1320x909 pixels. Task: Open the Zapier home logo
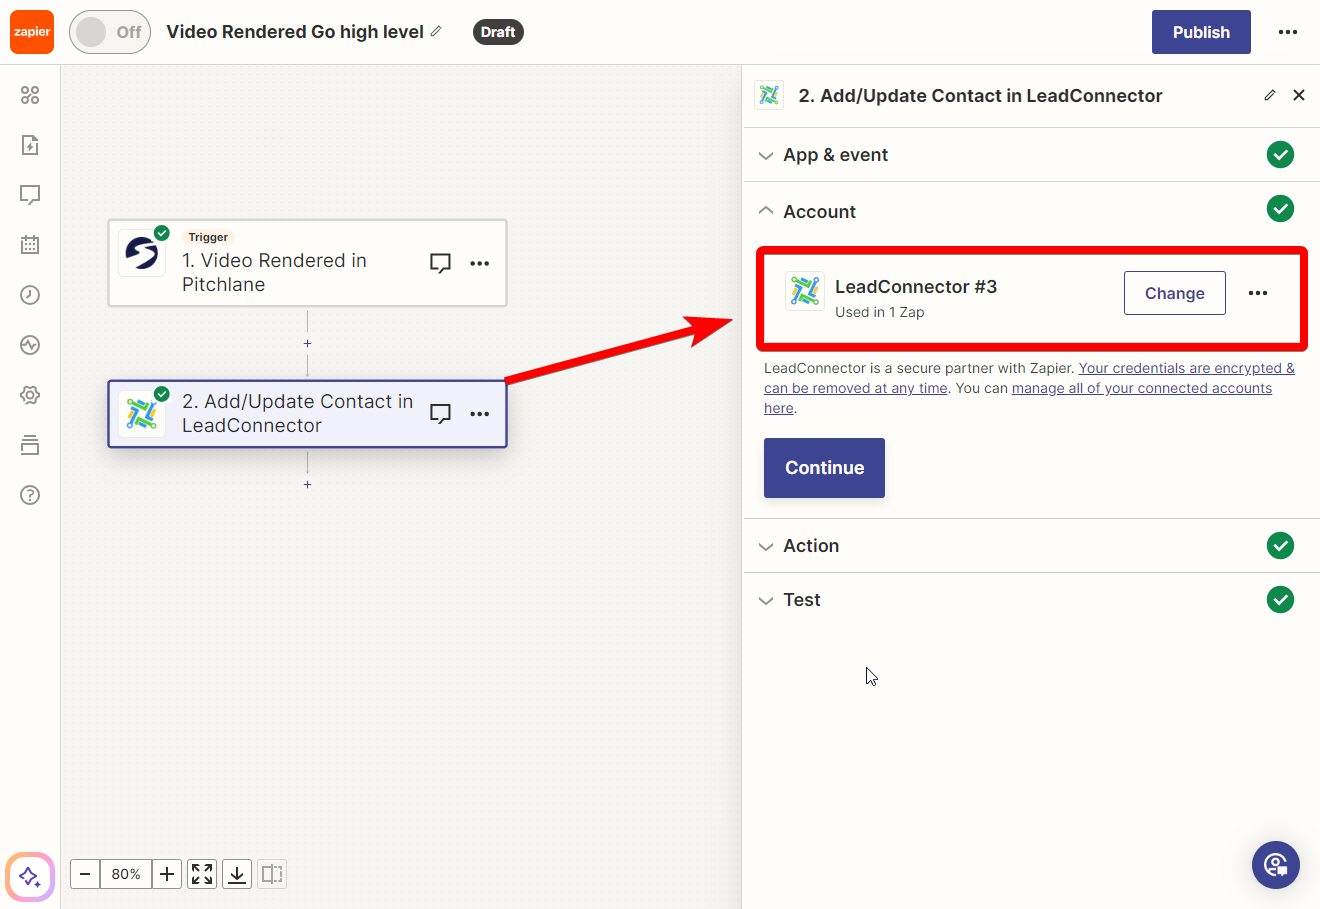32,32
